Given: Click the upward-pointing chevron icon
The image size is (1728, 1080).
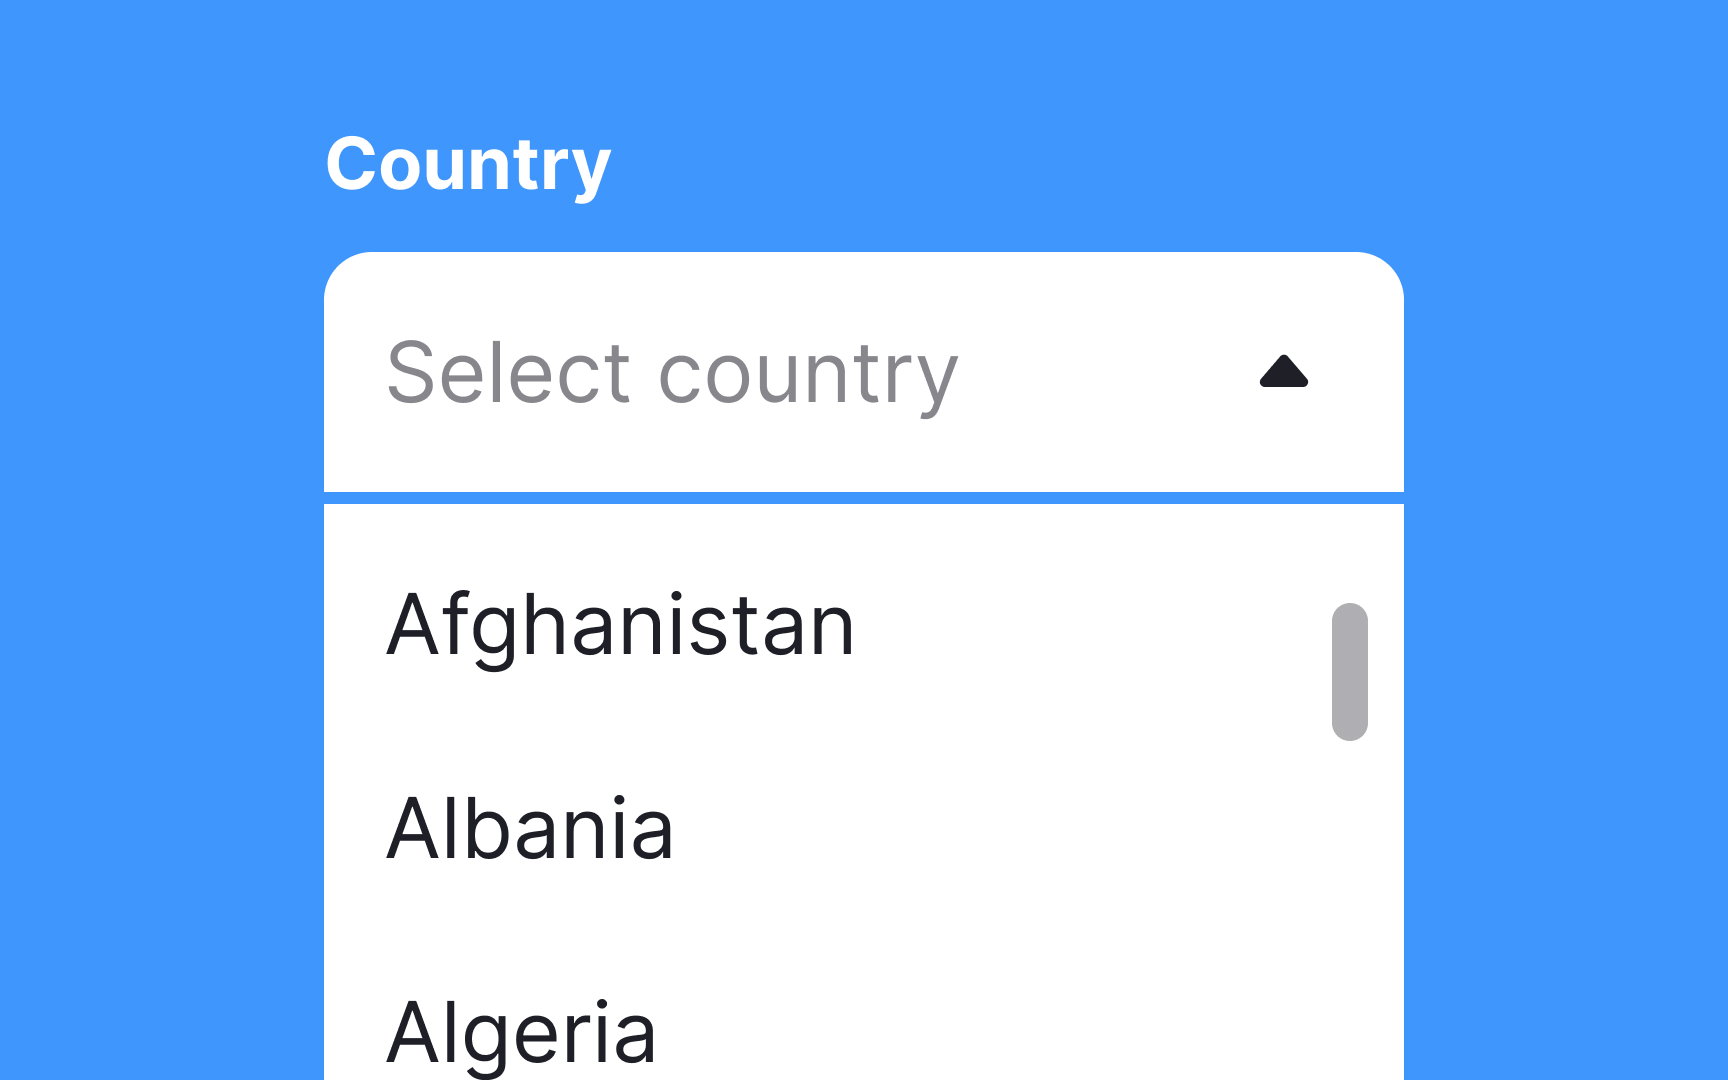Looking at the screenshot, I should click(x=1285, y=373).
